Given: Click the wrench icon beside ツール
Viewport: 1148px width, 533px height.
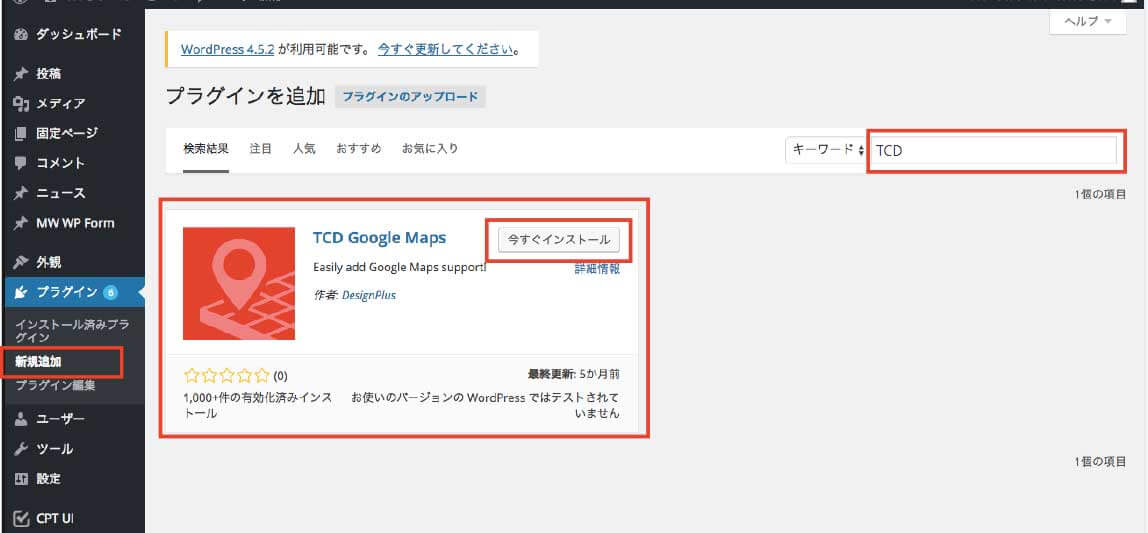Looking at the screenshot, I should 20,449.
